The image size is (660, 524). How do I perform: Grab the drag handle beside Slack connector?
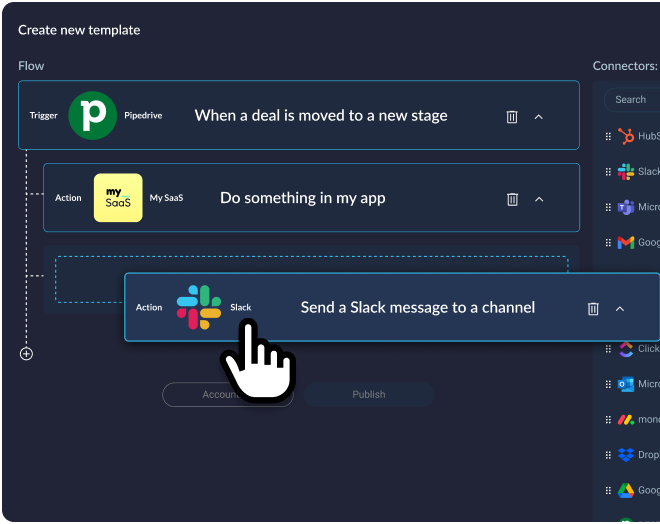pos(608,172)
